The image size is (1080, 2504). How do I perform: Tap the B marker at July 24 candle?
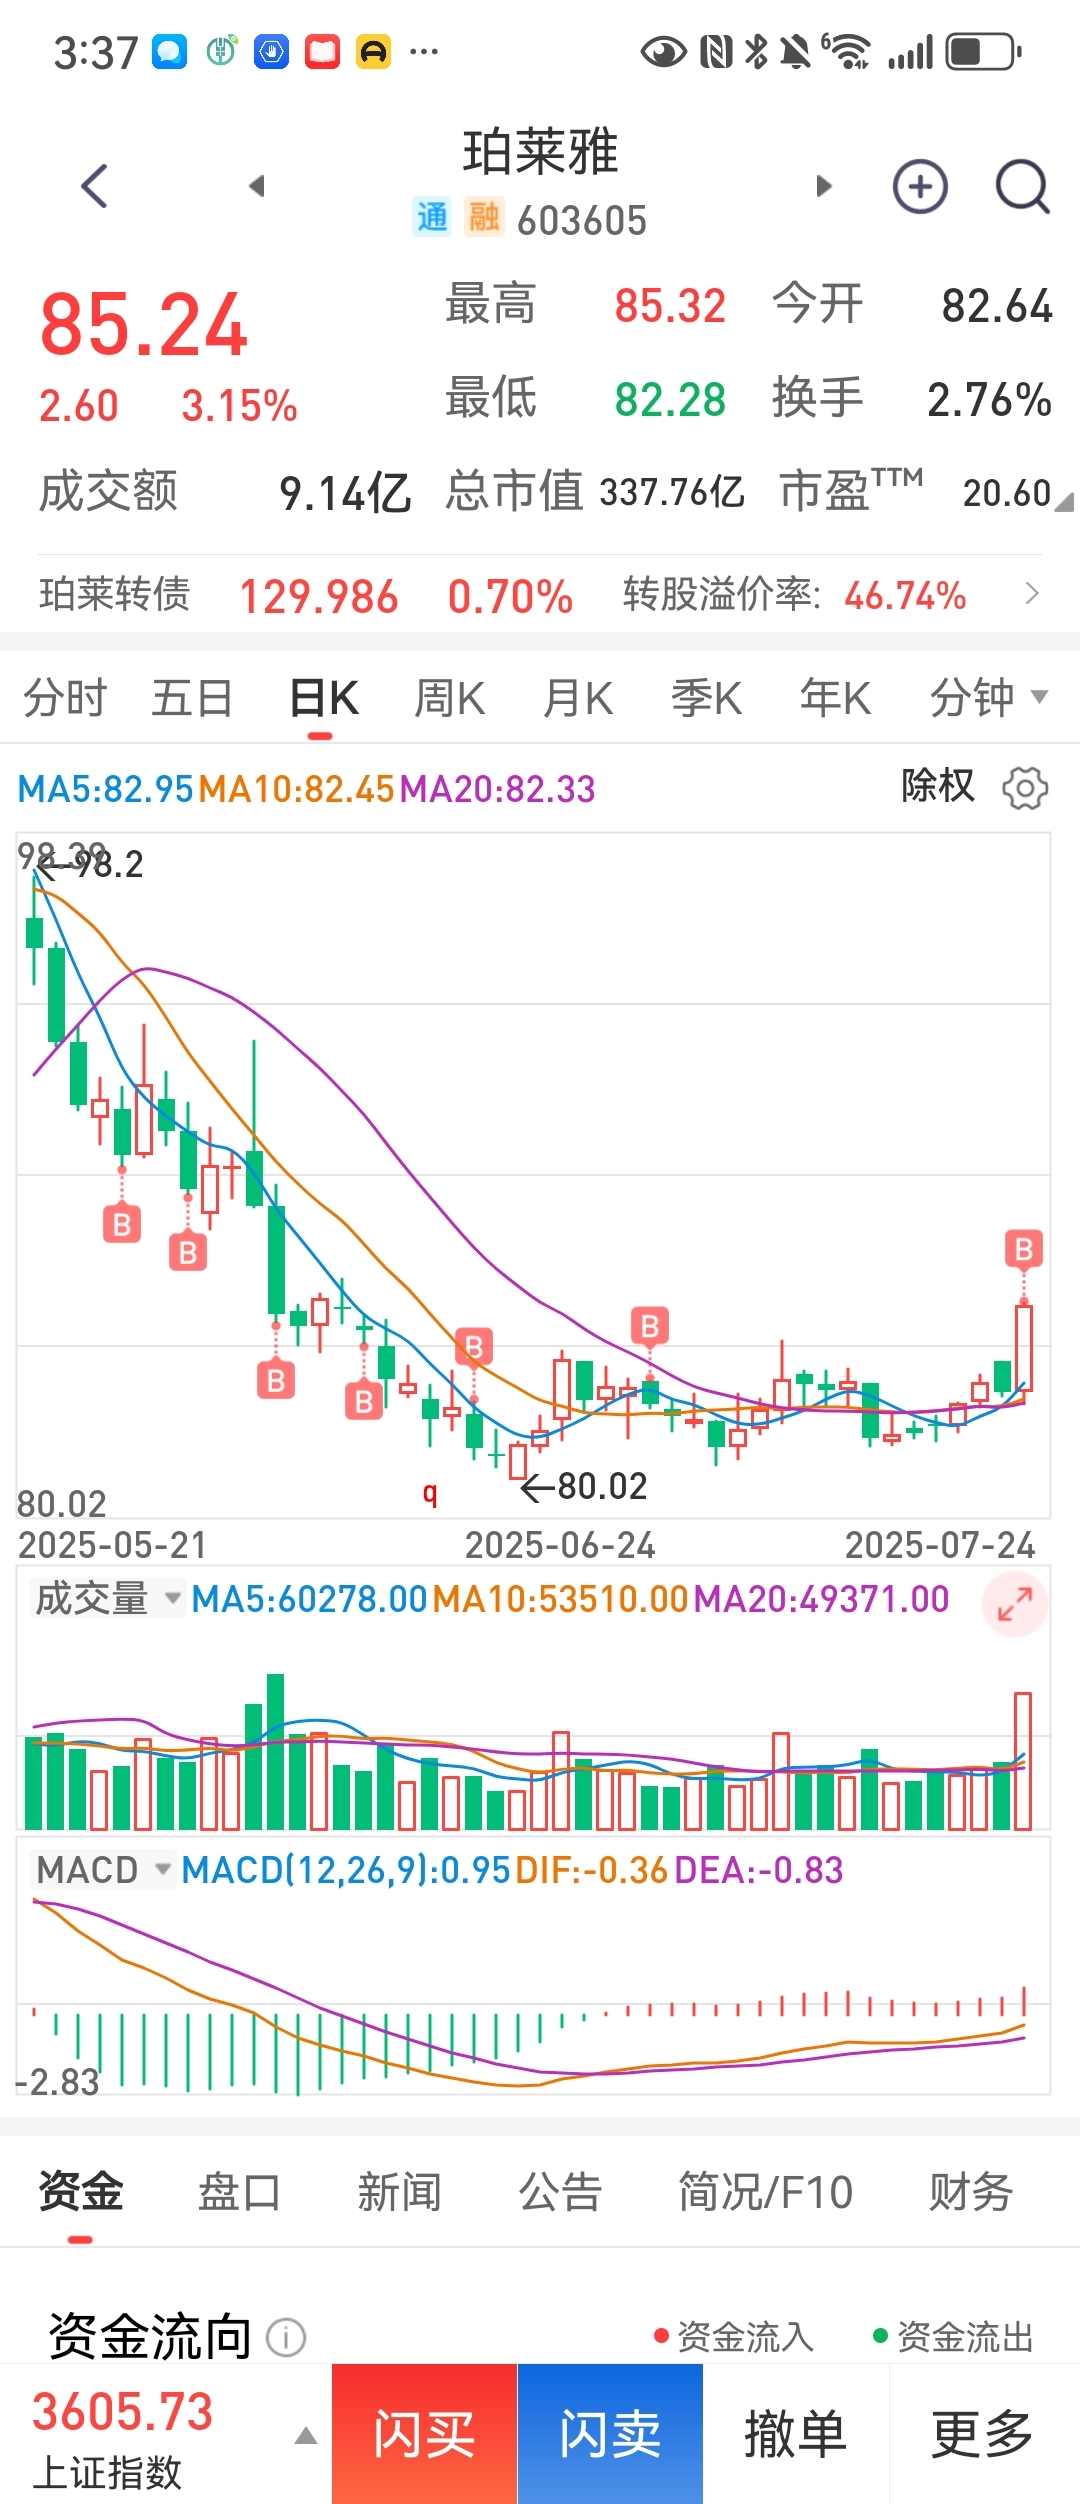point(1024,1249)
